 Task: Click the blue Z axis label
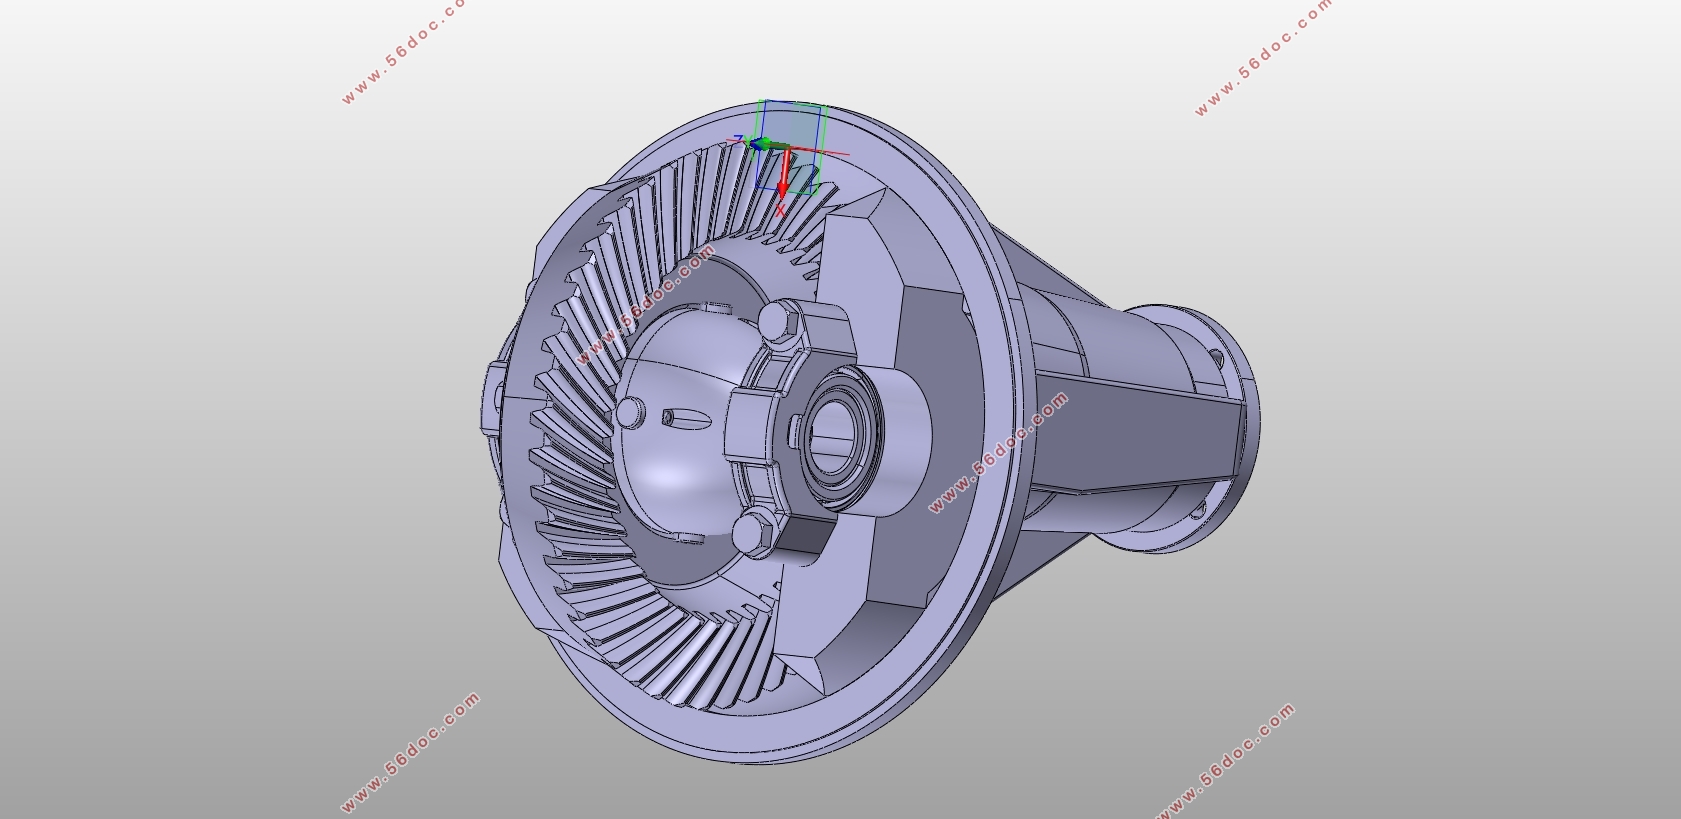[x=740, y=139]
